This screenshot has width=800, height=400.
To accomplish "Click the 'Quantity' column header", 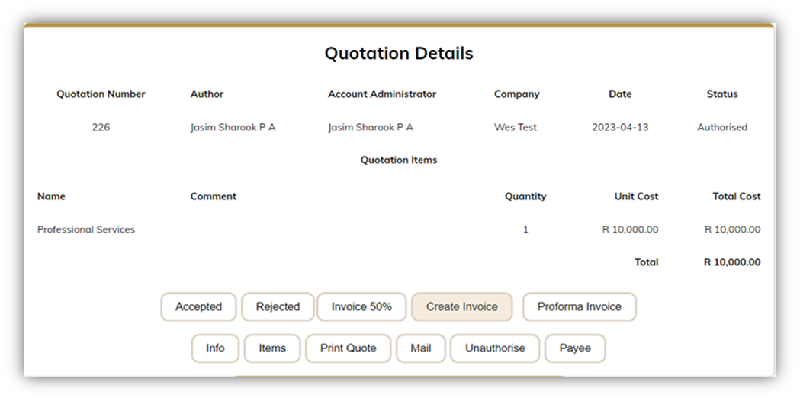I will [x=526, y=196].
